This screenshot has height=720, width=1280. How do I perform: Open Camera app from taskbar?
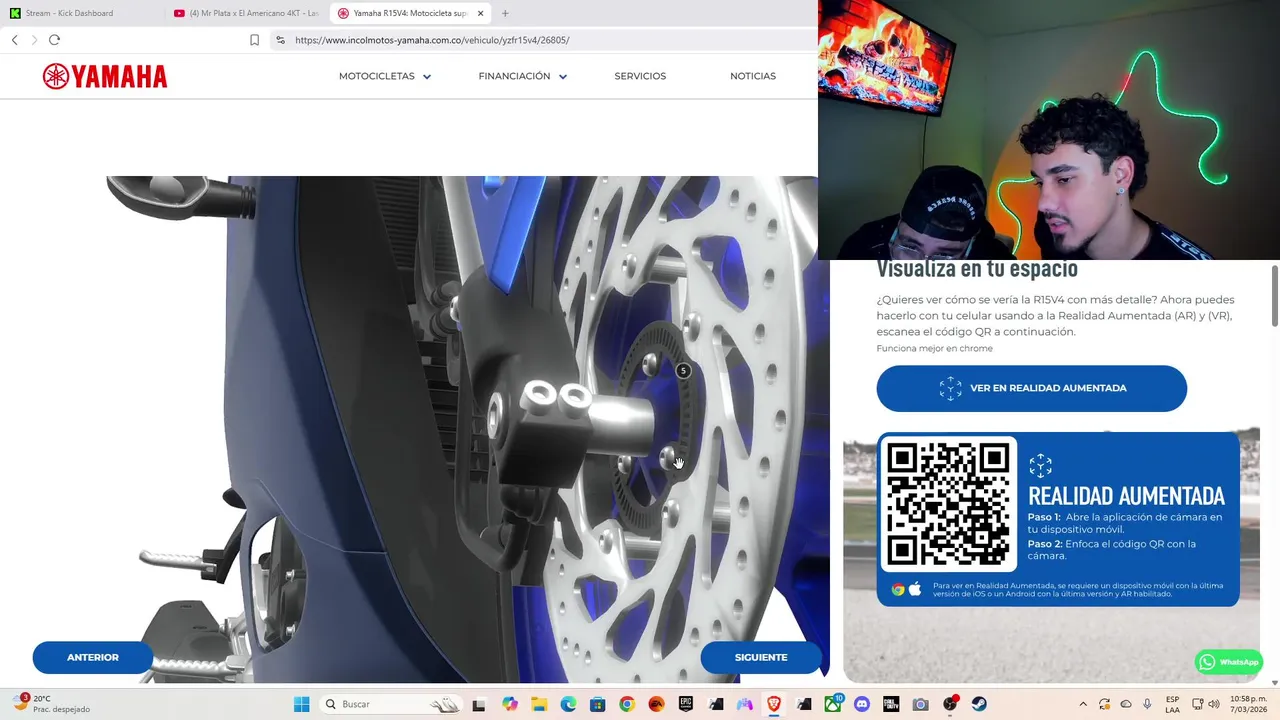(920, 704)
